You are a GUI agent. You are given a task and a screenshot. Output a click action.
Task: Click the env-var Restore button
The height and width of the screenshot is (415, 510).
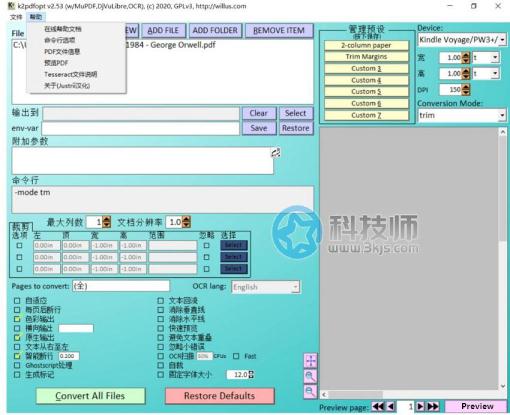pos(296,128)
